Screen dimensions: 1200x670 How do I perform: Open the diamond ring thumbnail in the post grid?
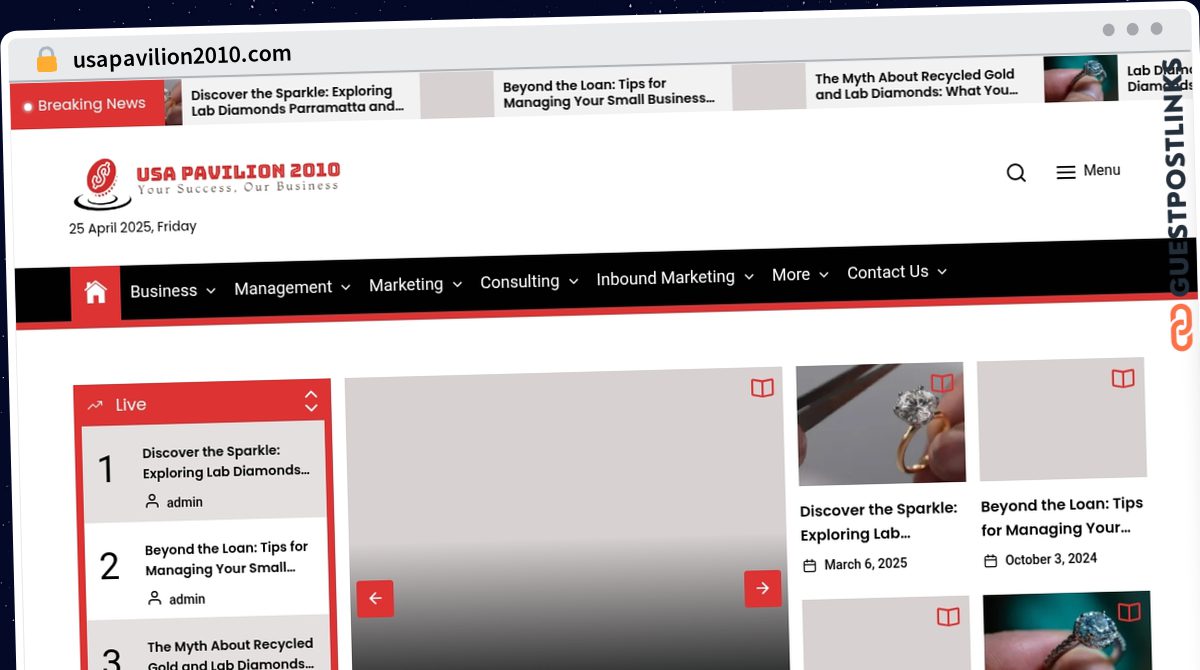(x=881, y=423)
